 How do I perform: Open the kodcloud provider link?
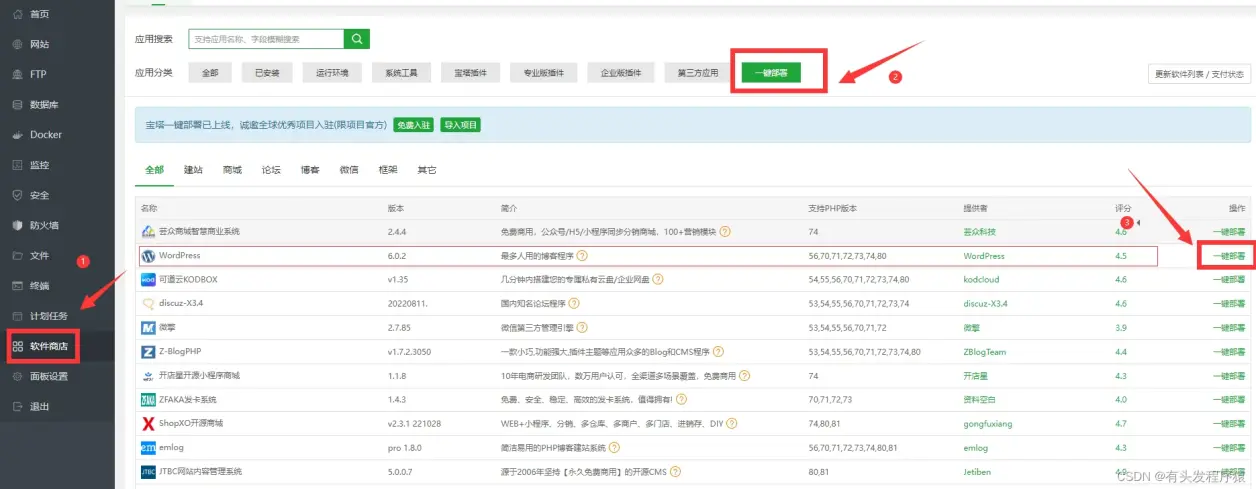tap(981, 280)
